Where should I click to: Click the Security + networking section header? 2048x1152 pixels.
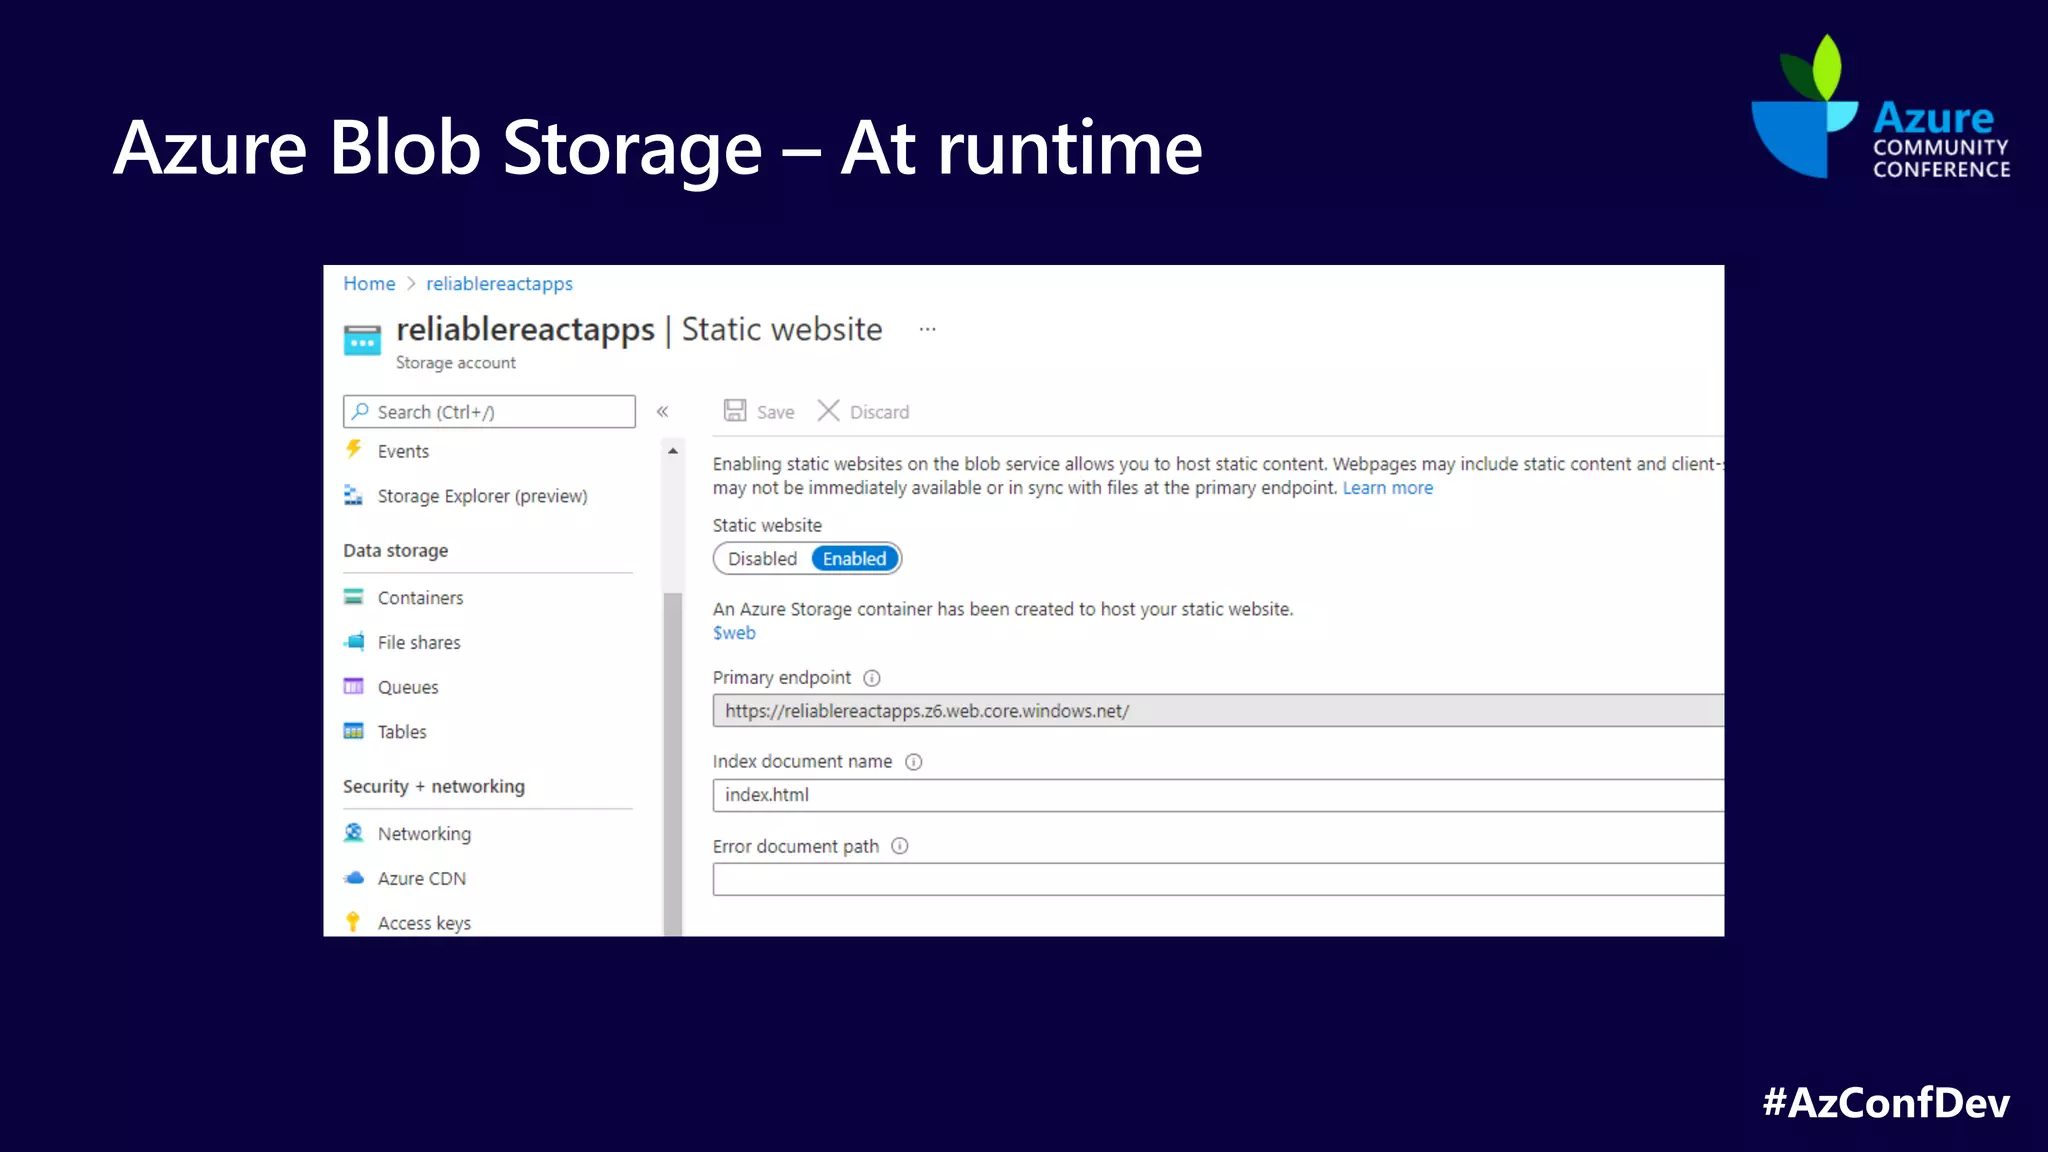[x=433, y=787]
